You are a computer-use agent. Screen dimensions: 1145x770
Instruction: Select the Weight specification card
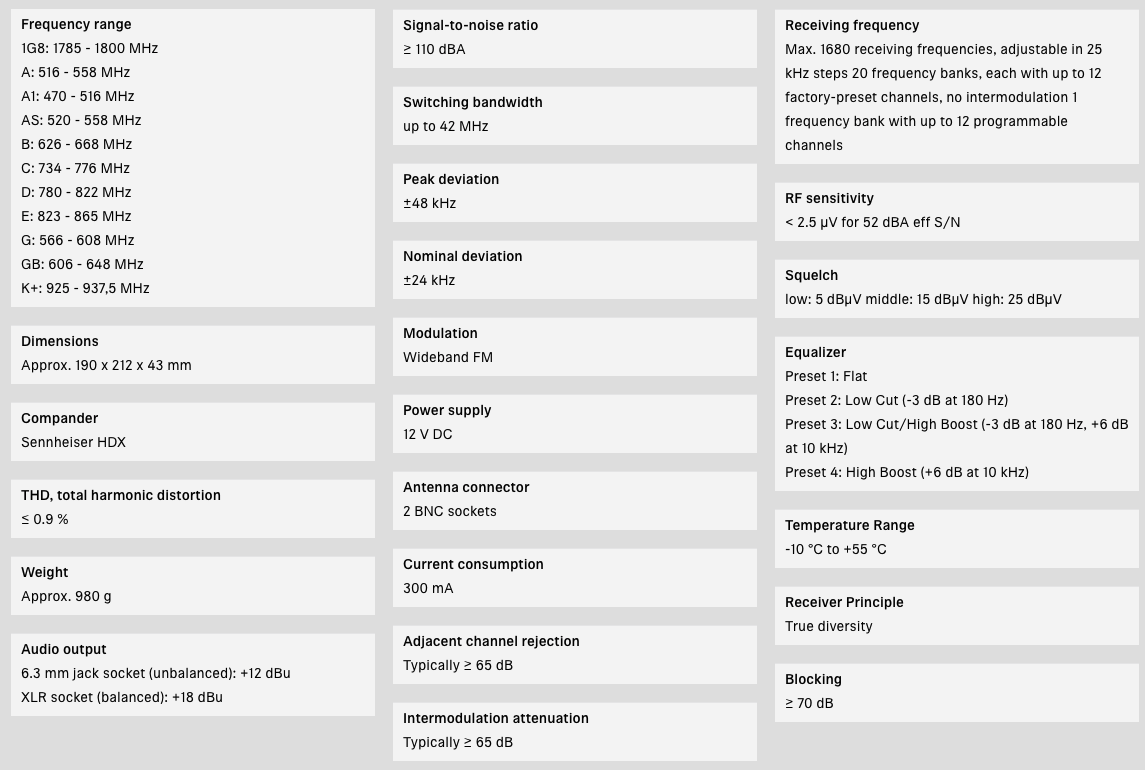click(192, 585)
